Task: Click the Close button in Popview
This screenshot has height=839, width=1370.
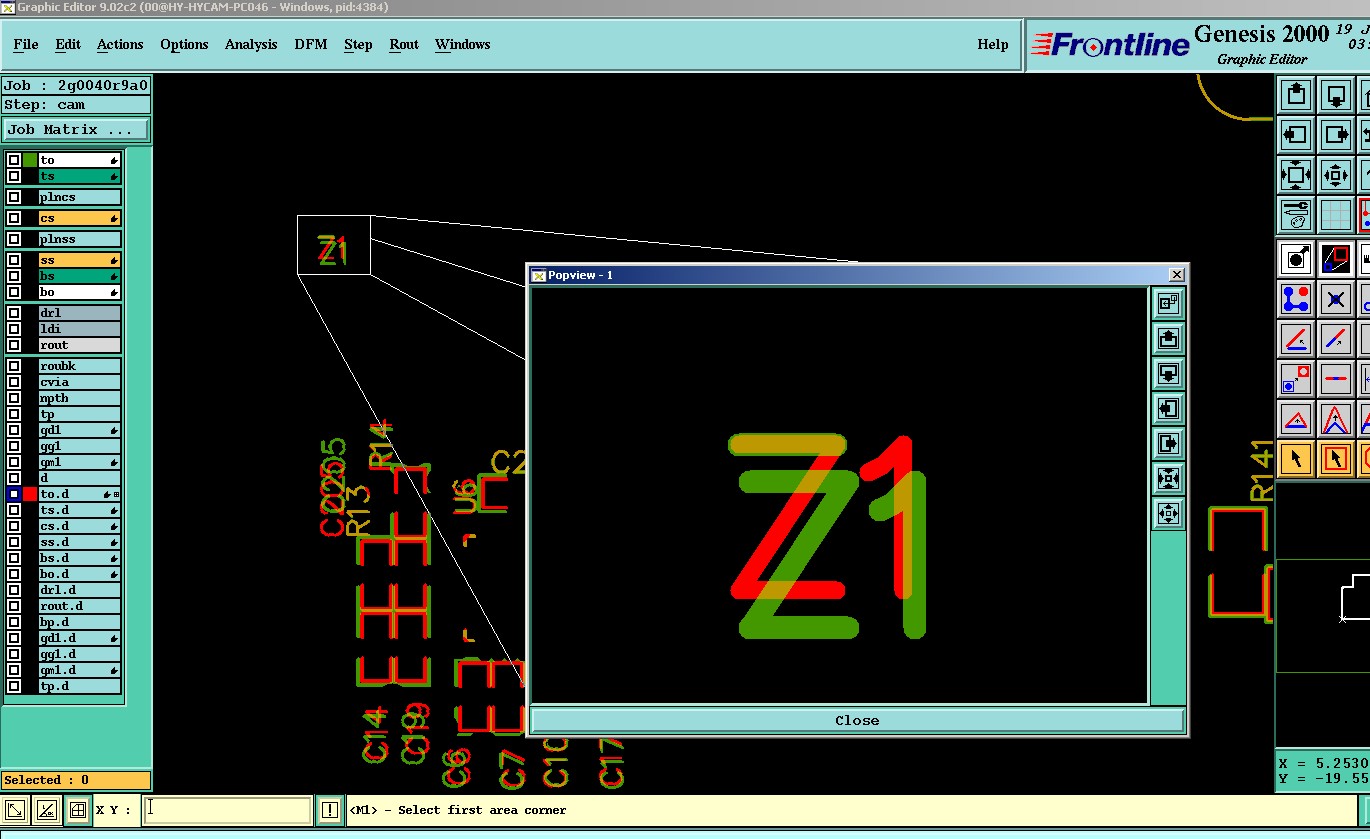Action: point(857,720)
